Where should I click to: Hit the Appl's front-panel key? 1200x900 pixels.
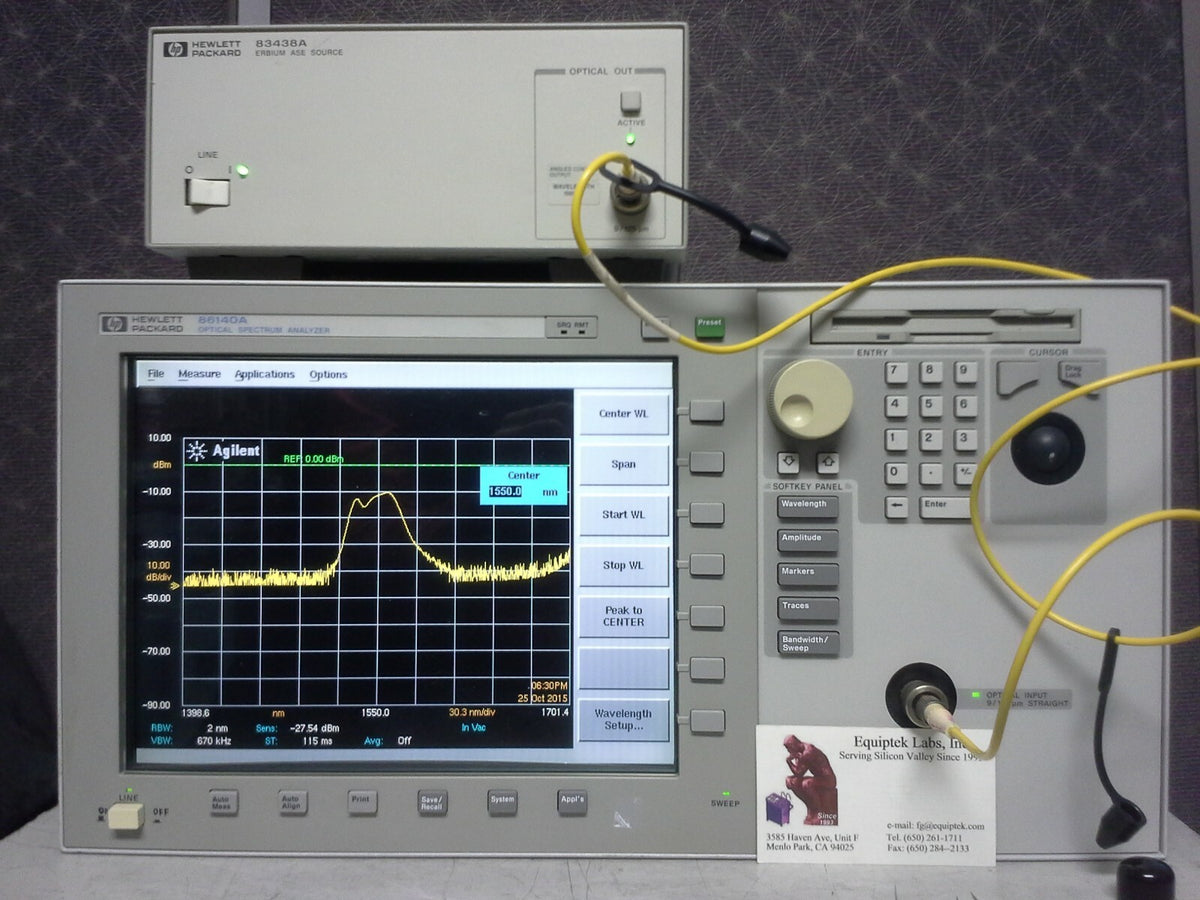tap(572, 801)
